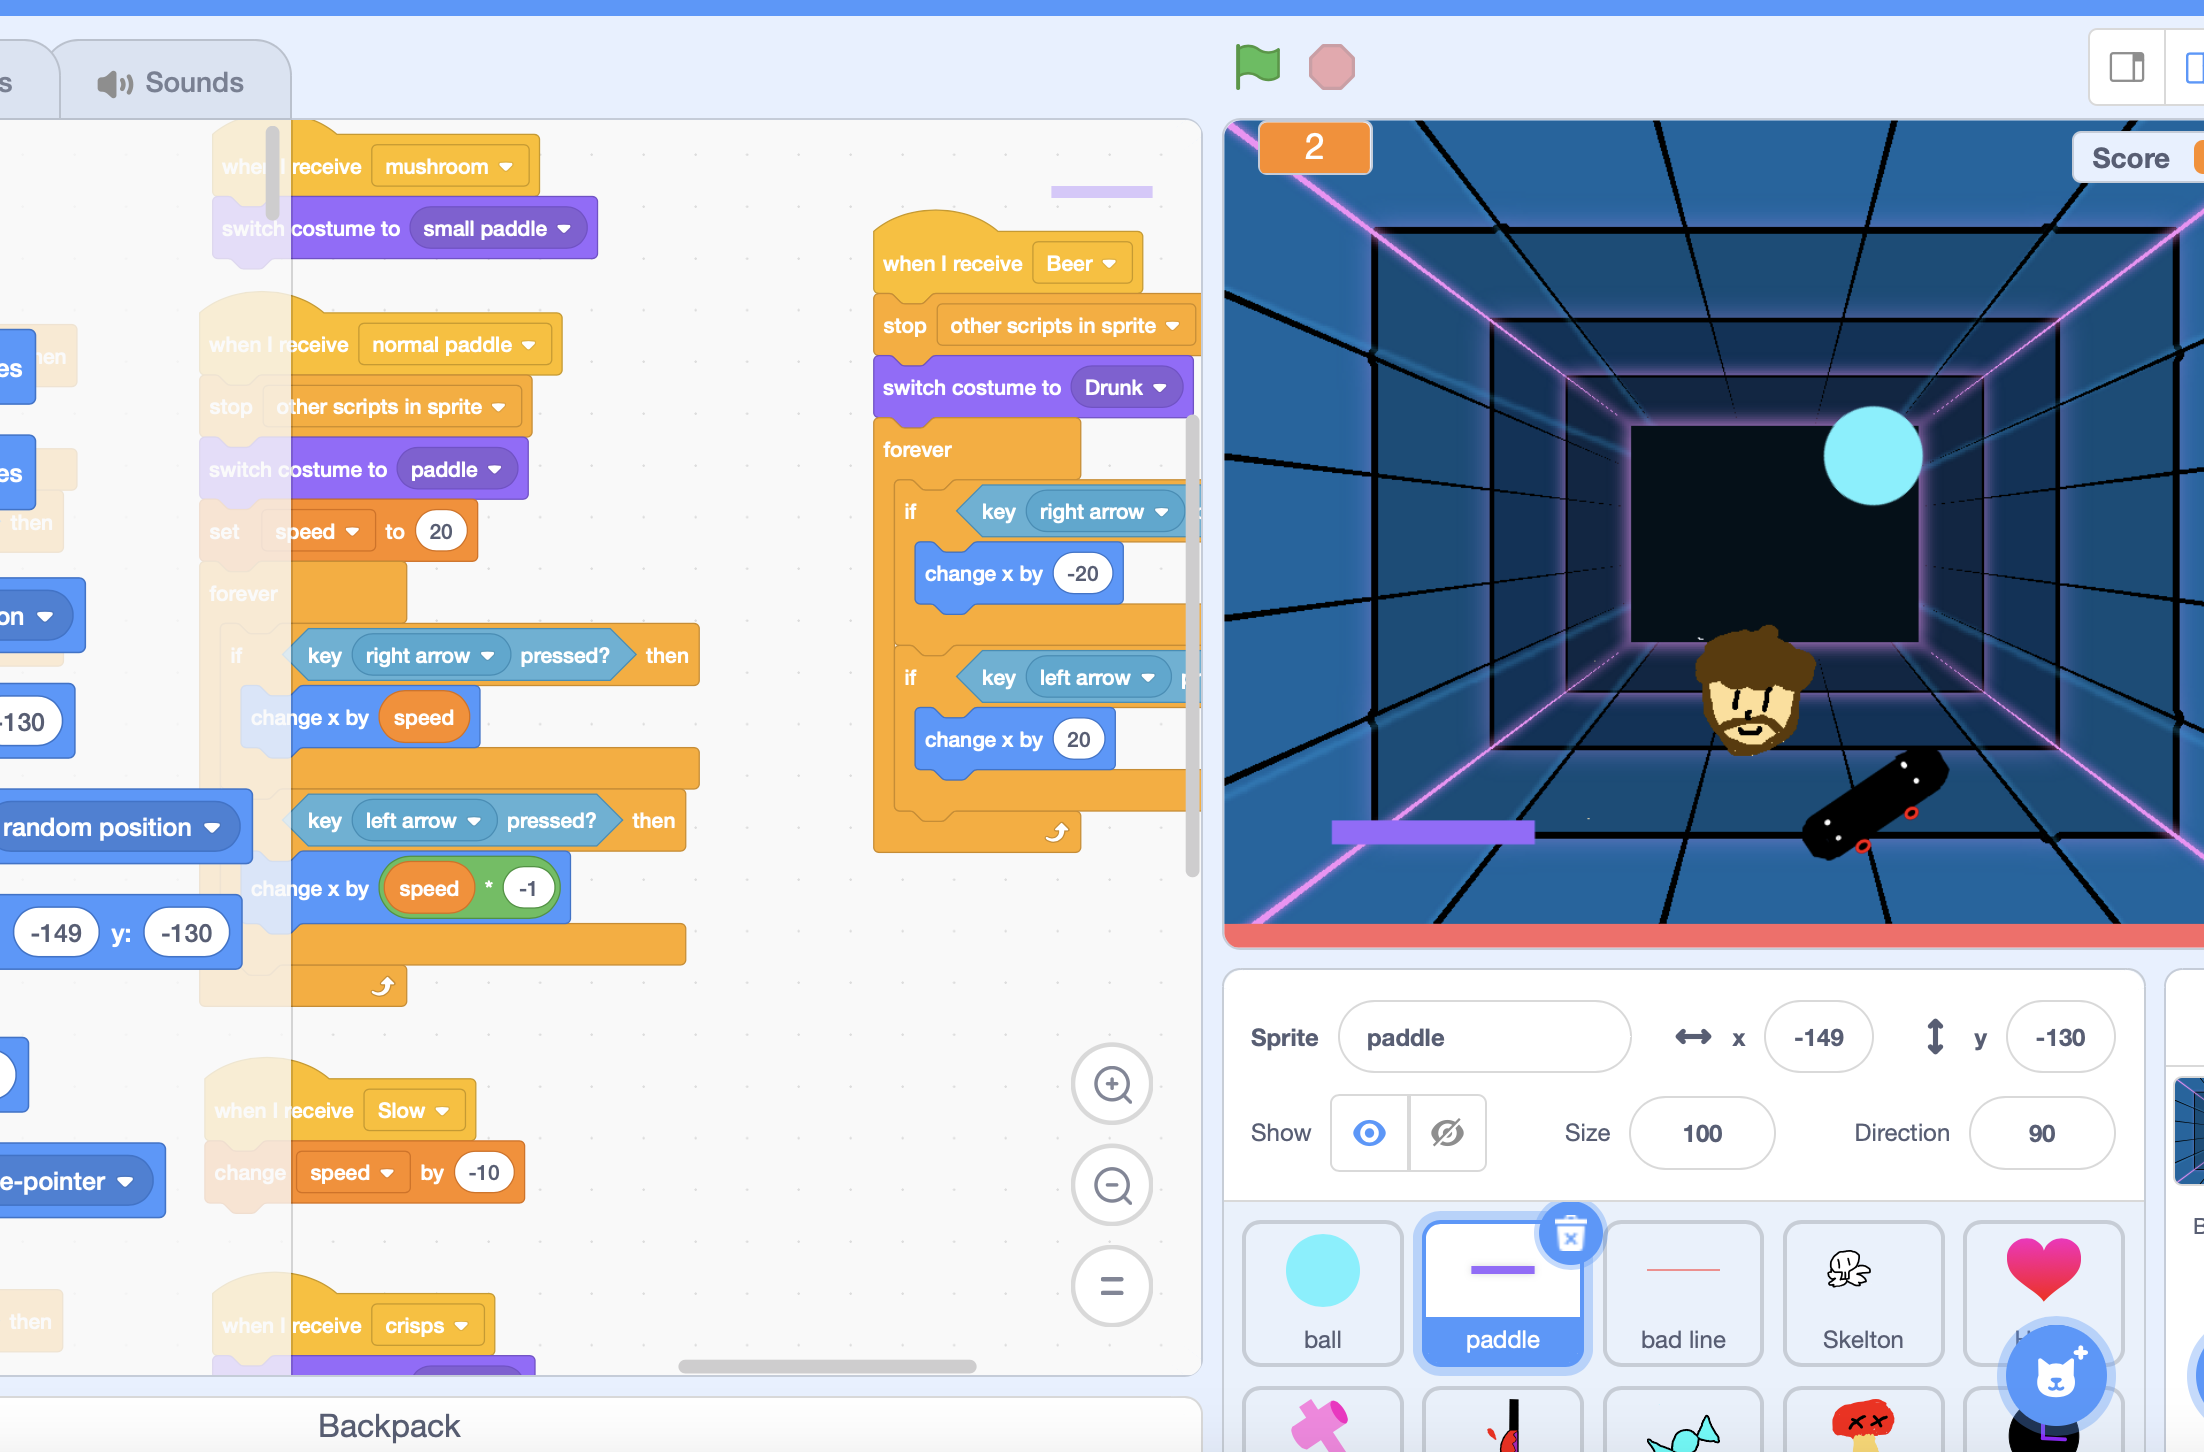Click the Score label monitor on stage

click(x=2138, y=158)
